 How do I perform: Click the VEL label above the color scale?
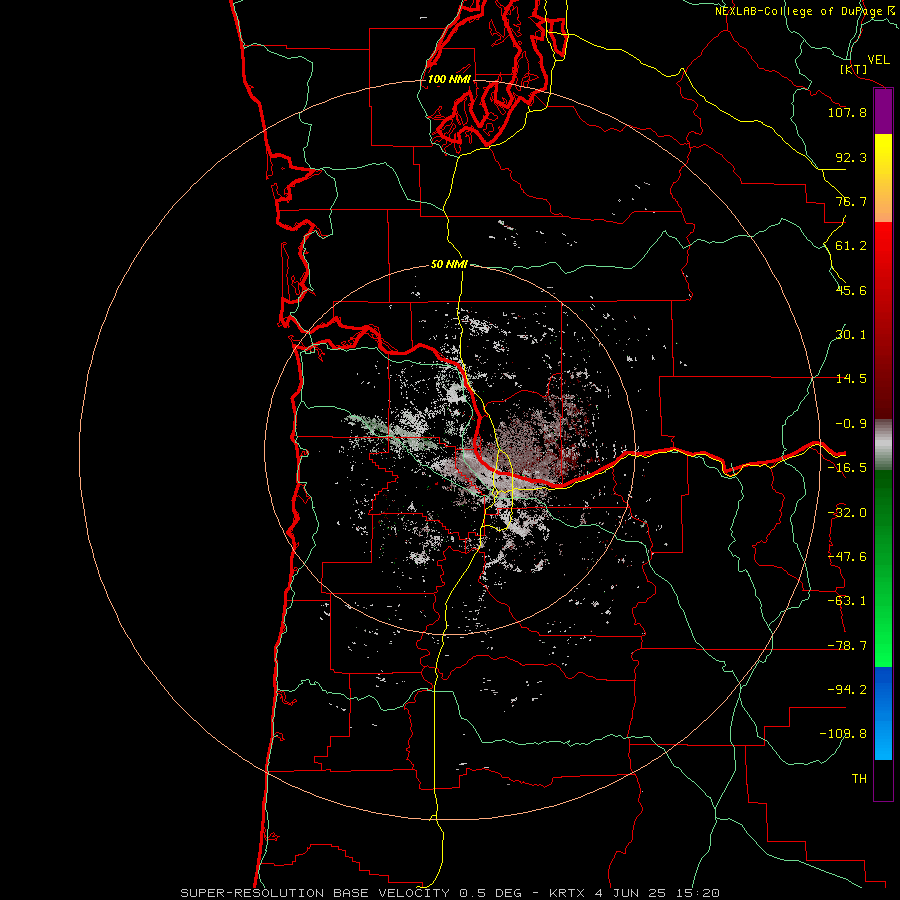click(879, 60)
